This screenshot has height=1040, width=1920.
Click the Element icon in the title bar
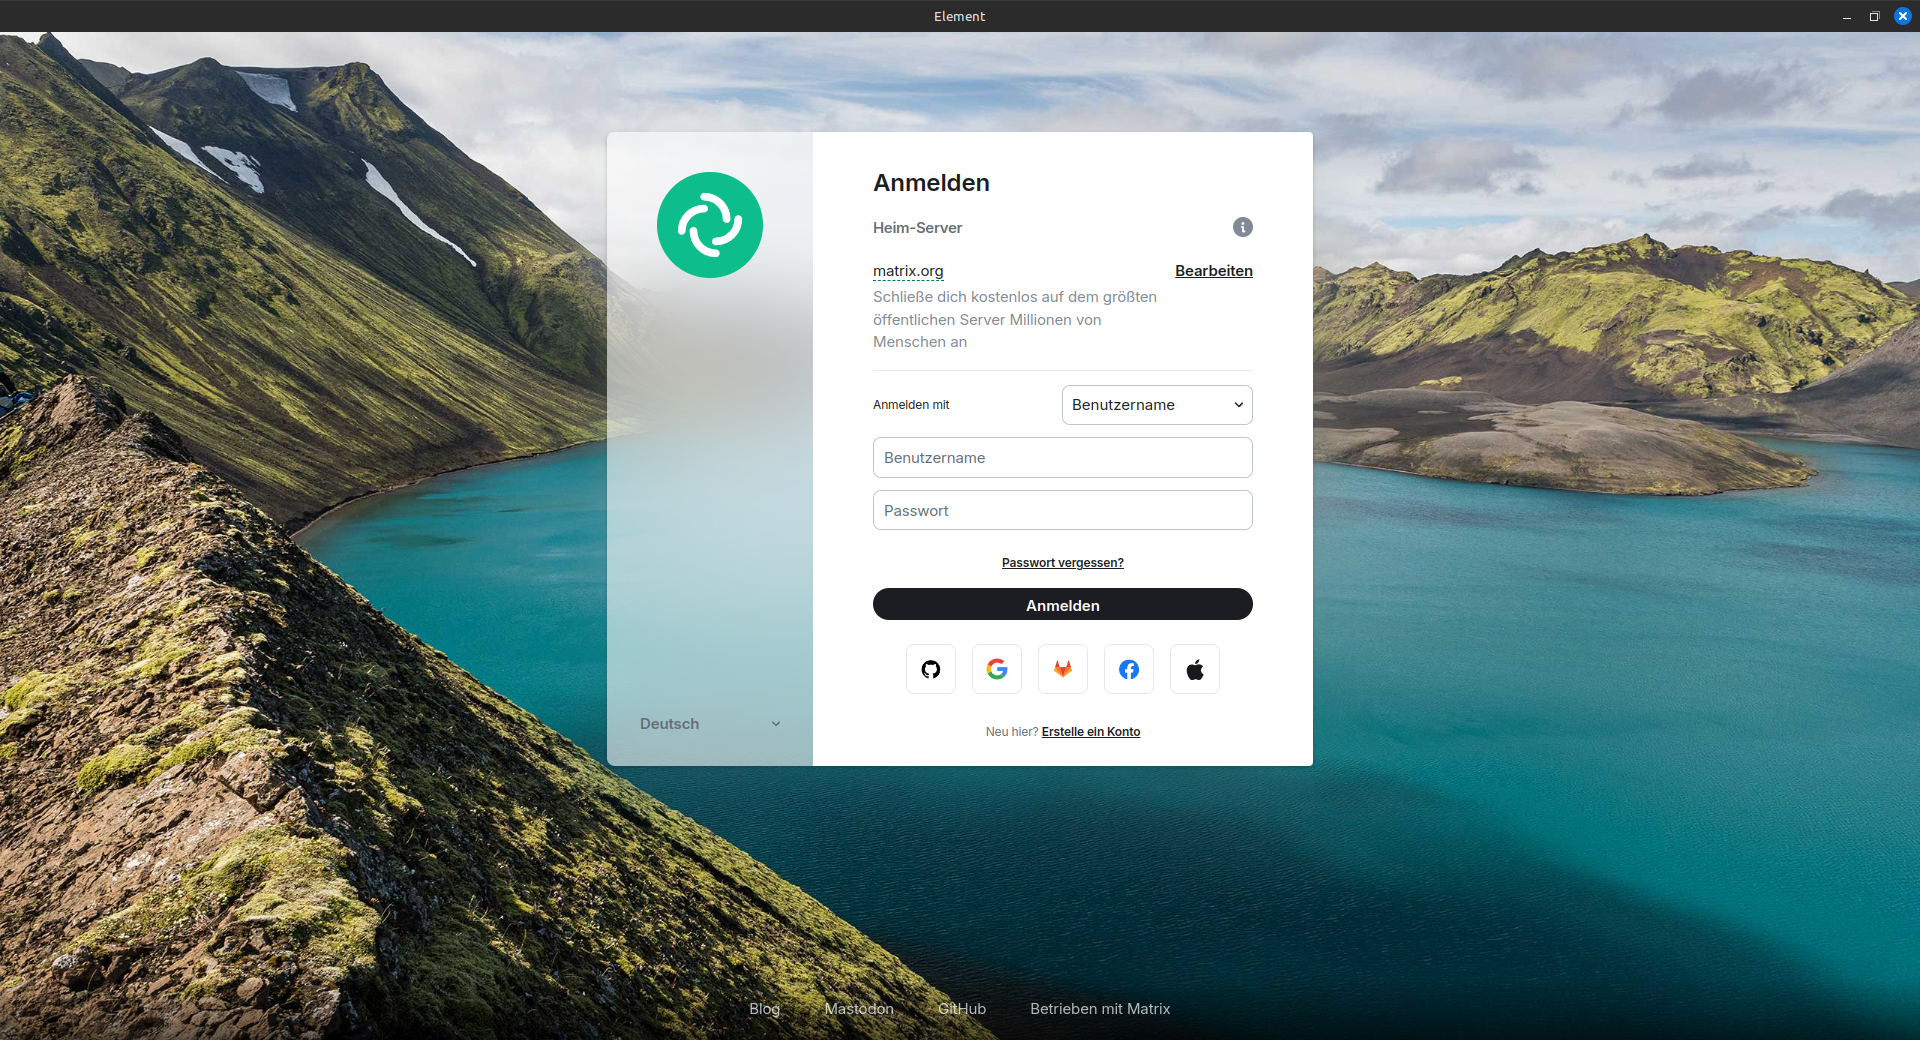[959, 16]
